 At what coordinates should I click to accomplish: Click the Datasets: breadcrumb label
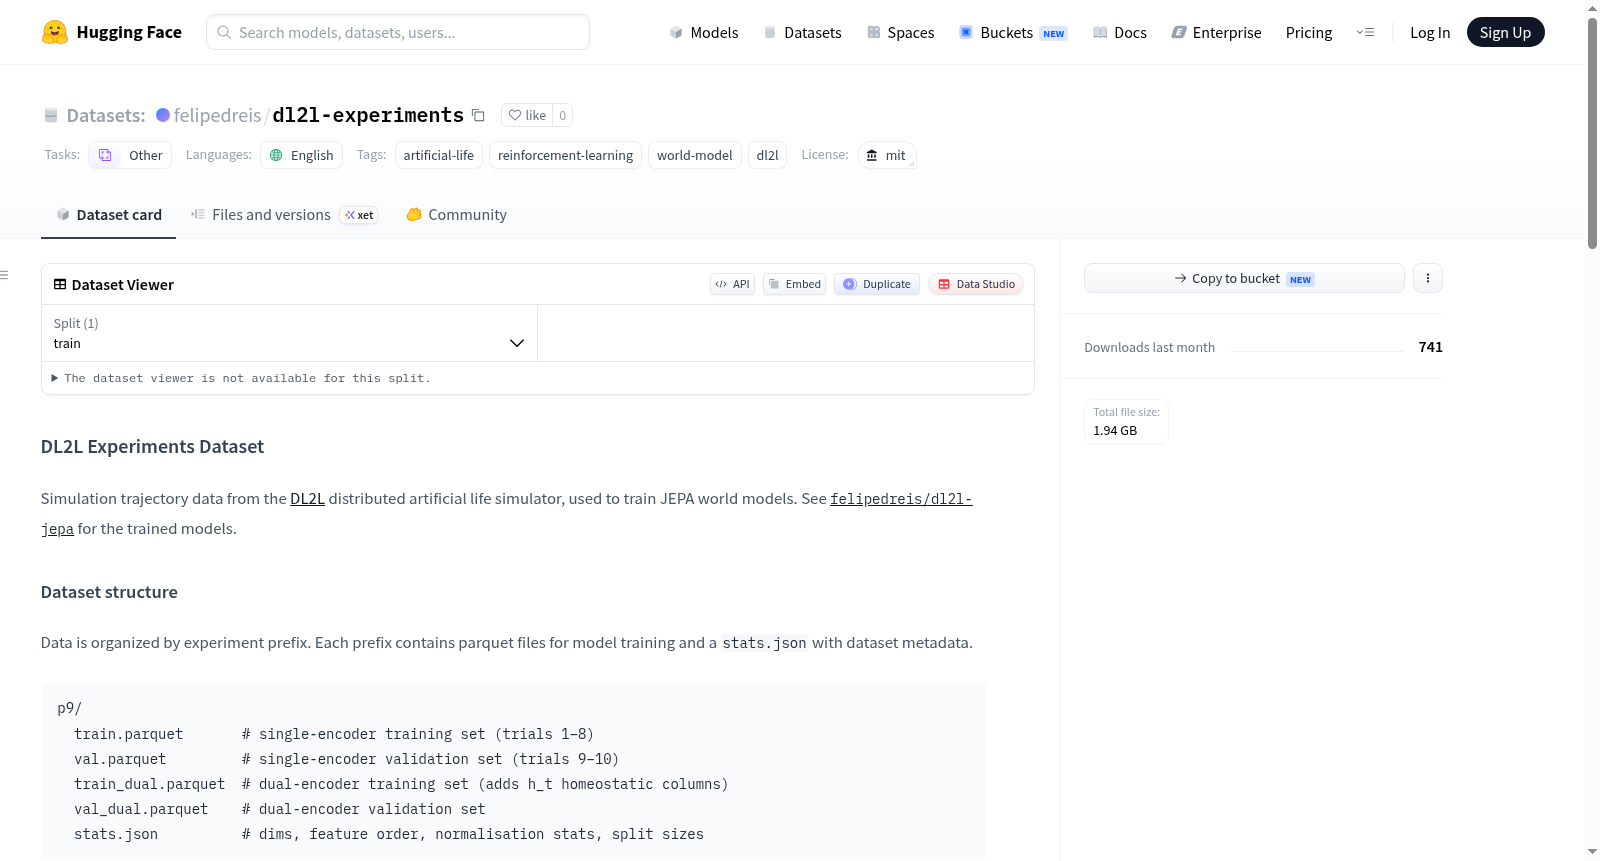point(106,115)
